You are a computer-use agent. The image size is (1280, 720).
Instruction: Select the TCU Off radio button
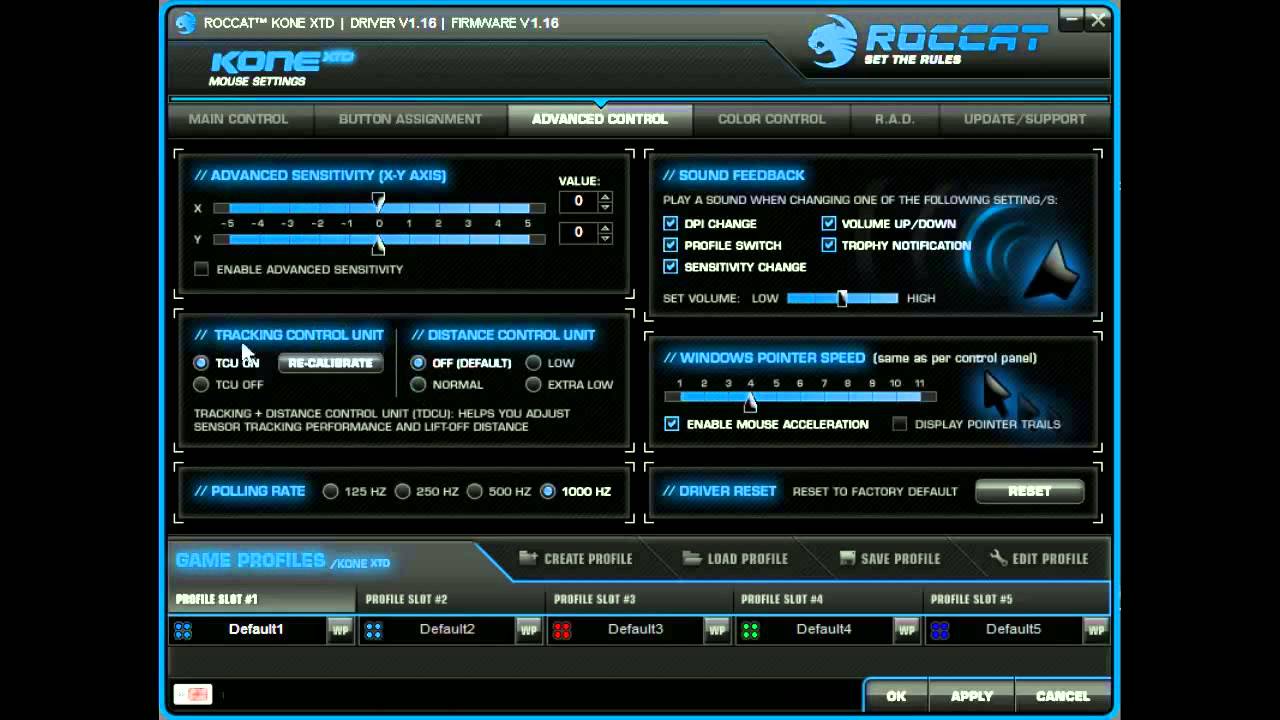[201, 384]
